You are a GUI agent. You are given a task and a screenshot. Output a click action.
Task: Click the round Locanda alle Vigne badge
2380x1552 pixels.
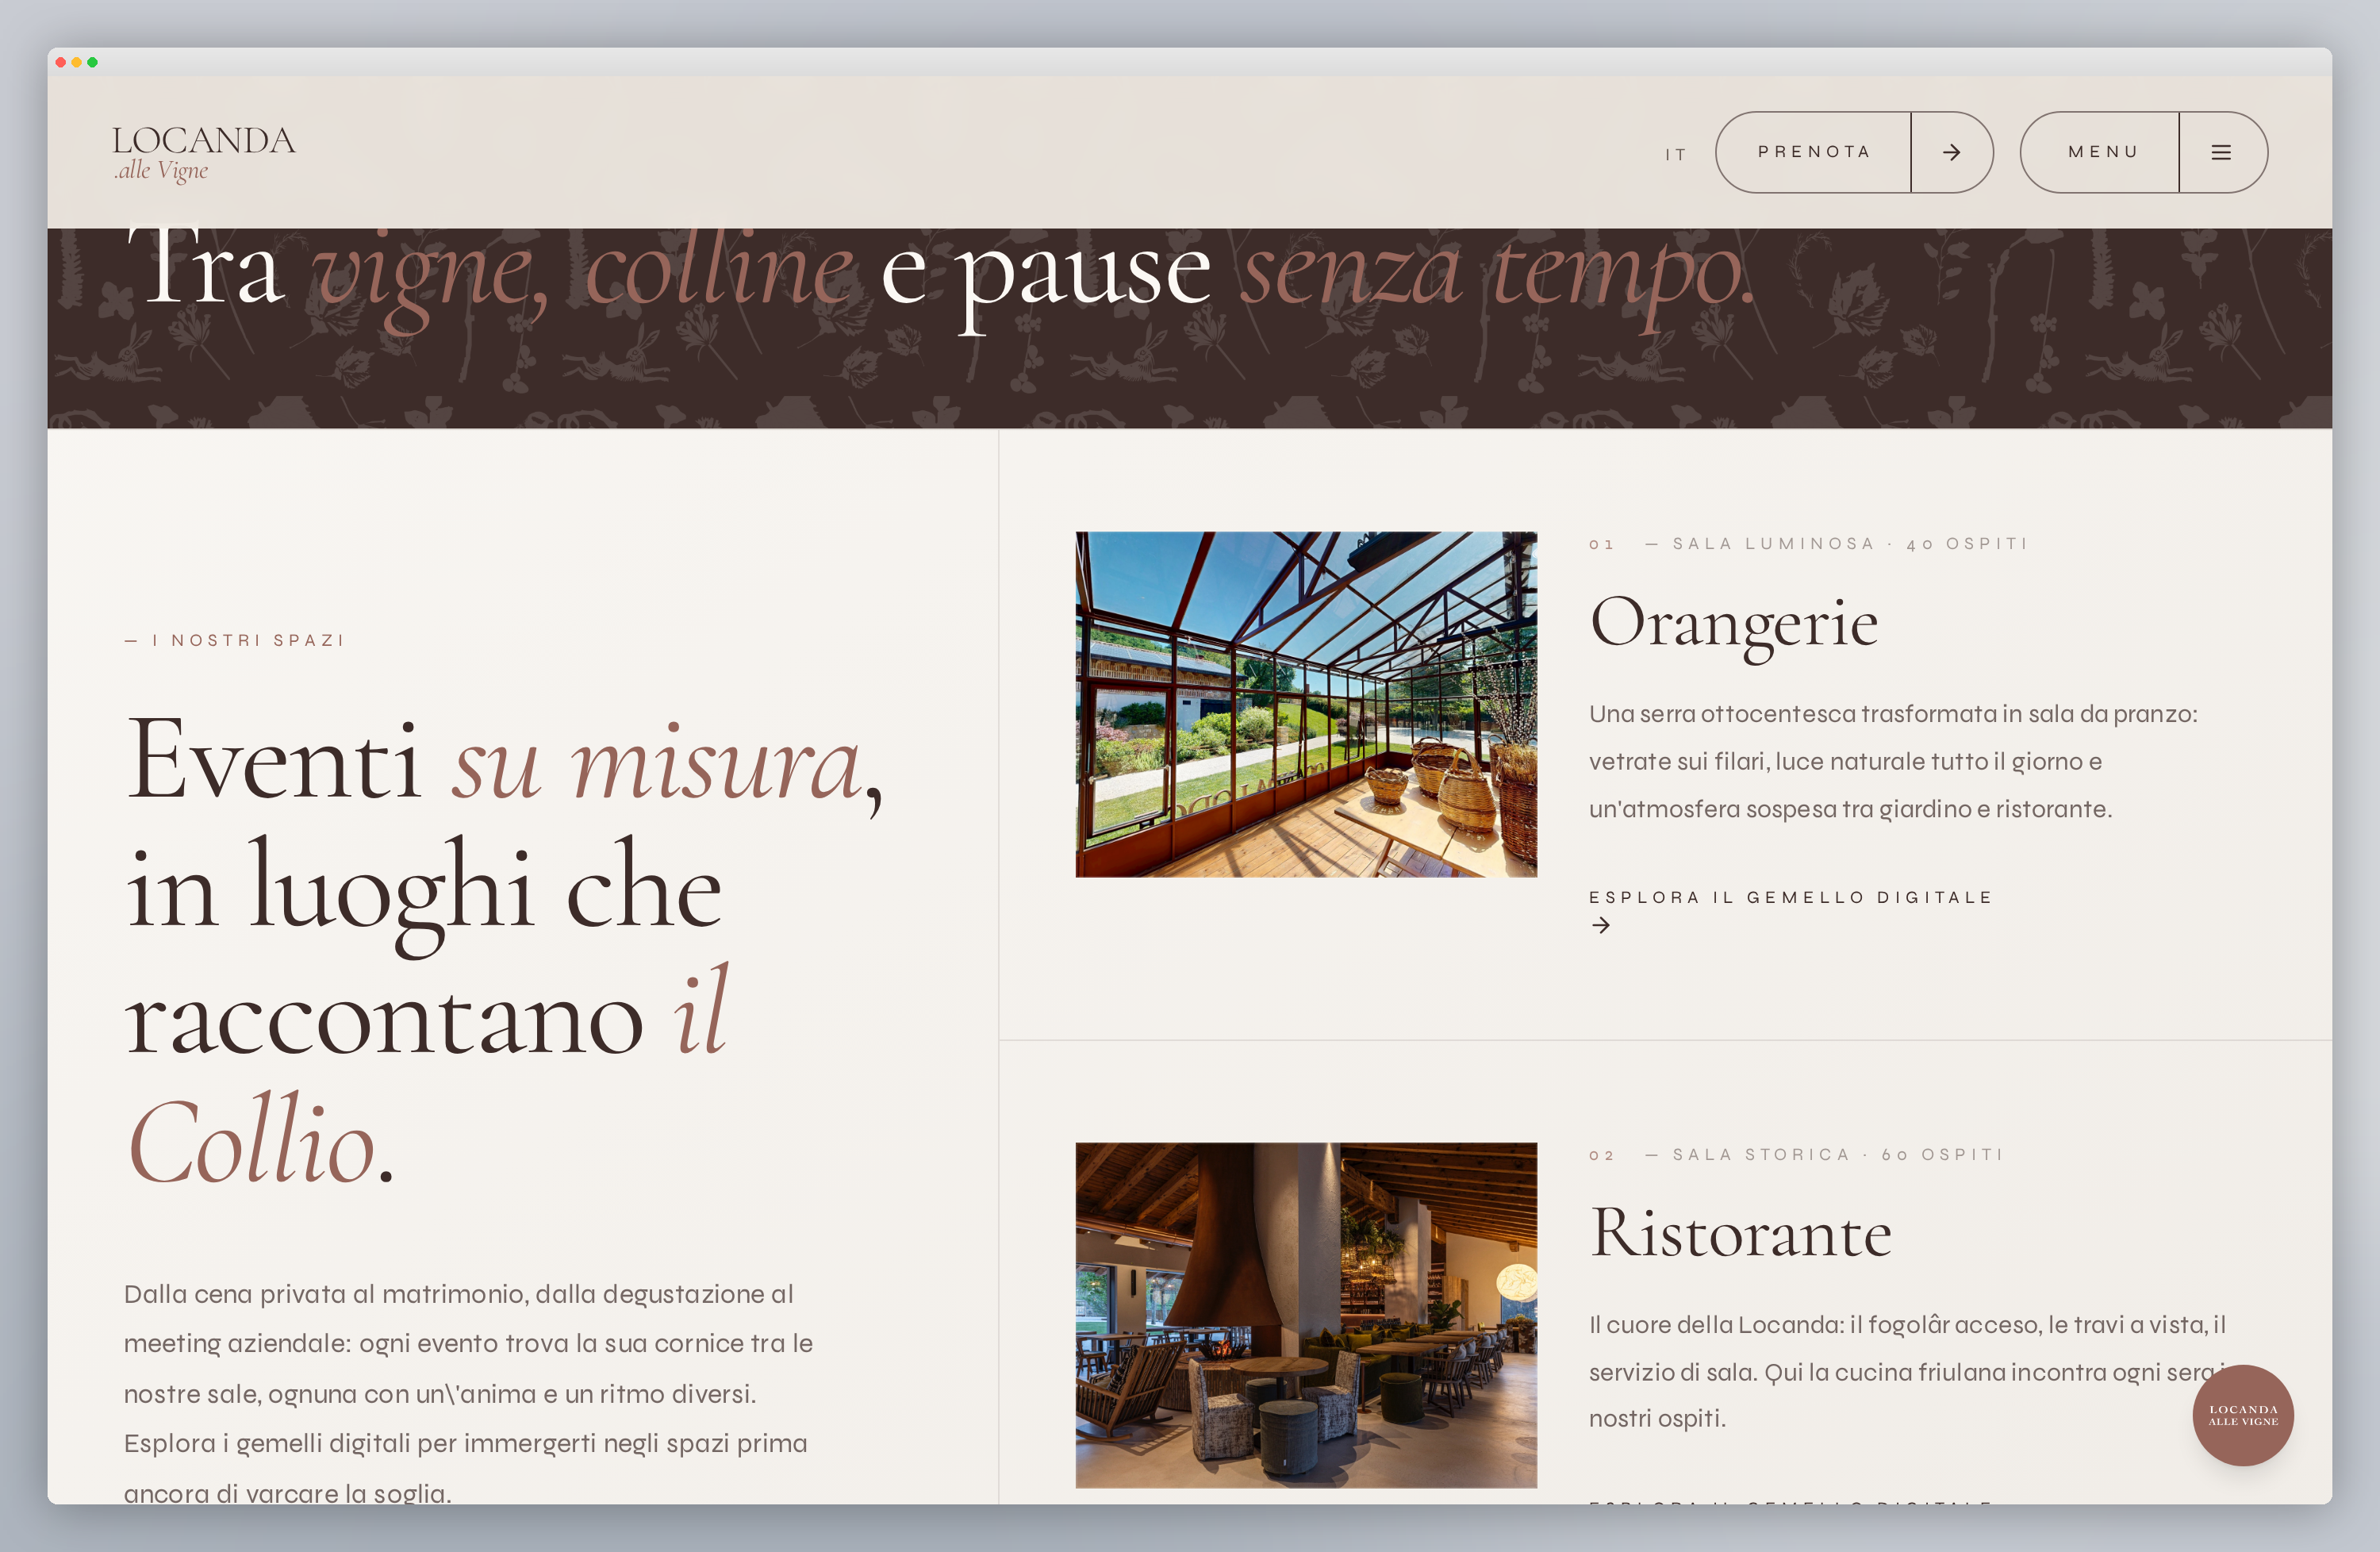pos(2243,1415)
